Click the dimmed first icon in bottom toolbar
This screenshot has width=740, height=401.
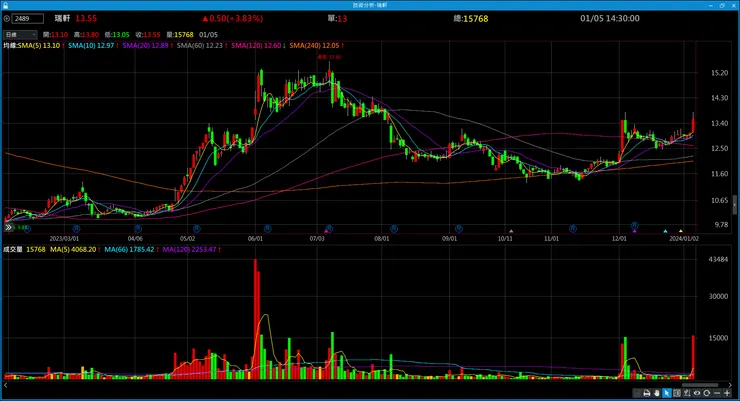(637, 393)
